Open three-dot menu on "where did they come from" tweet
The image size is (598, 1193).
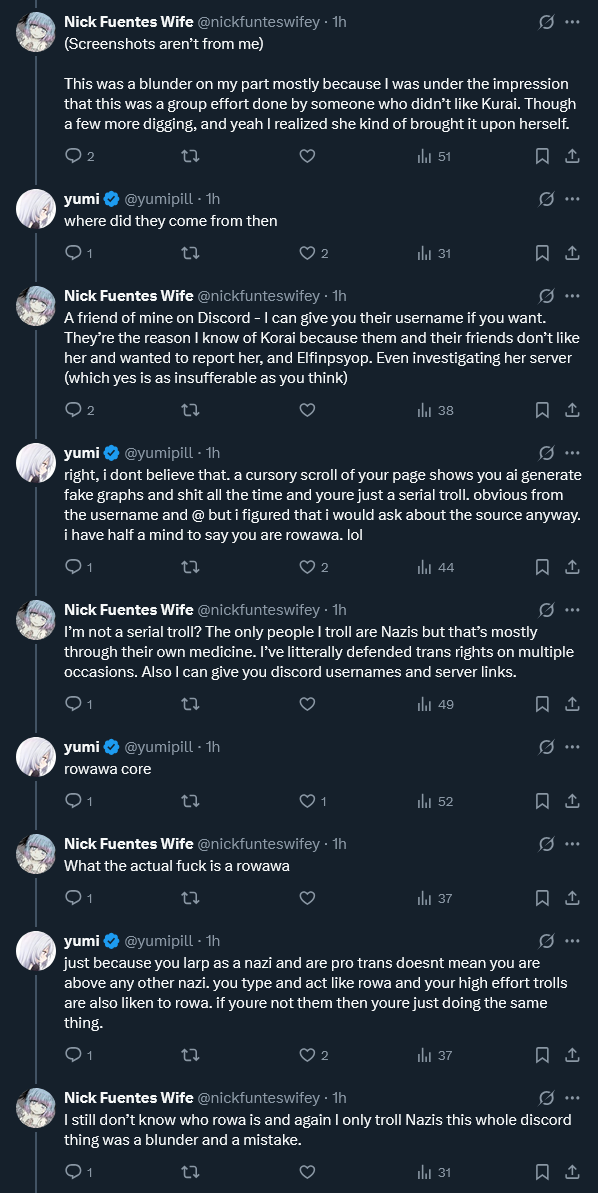[x=573, y=199]
